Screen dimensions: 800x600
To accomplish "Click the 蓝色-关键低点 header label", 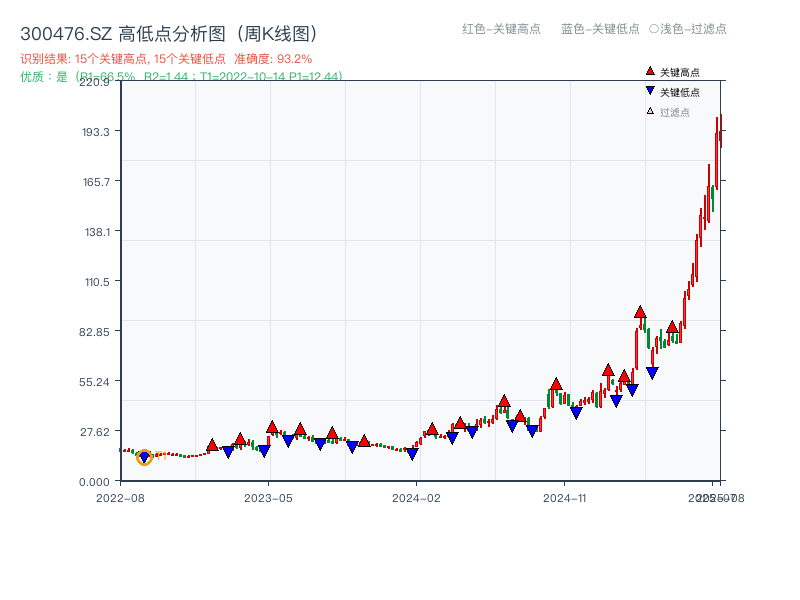I will (600, 29).
